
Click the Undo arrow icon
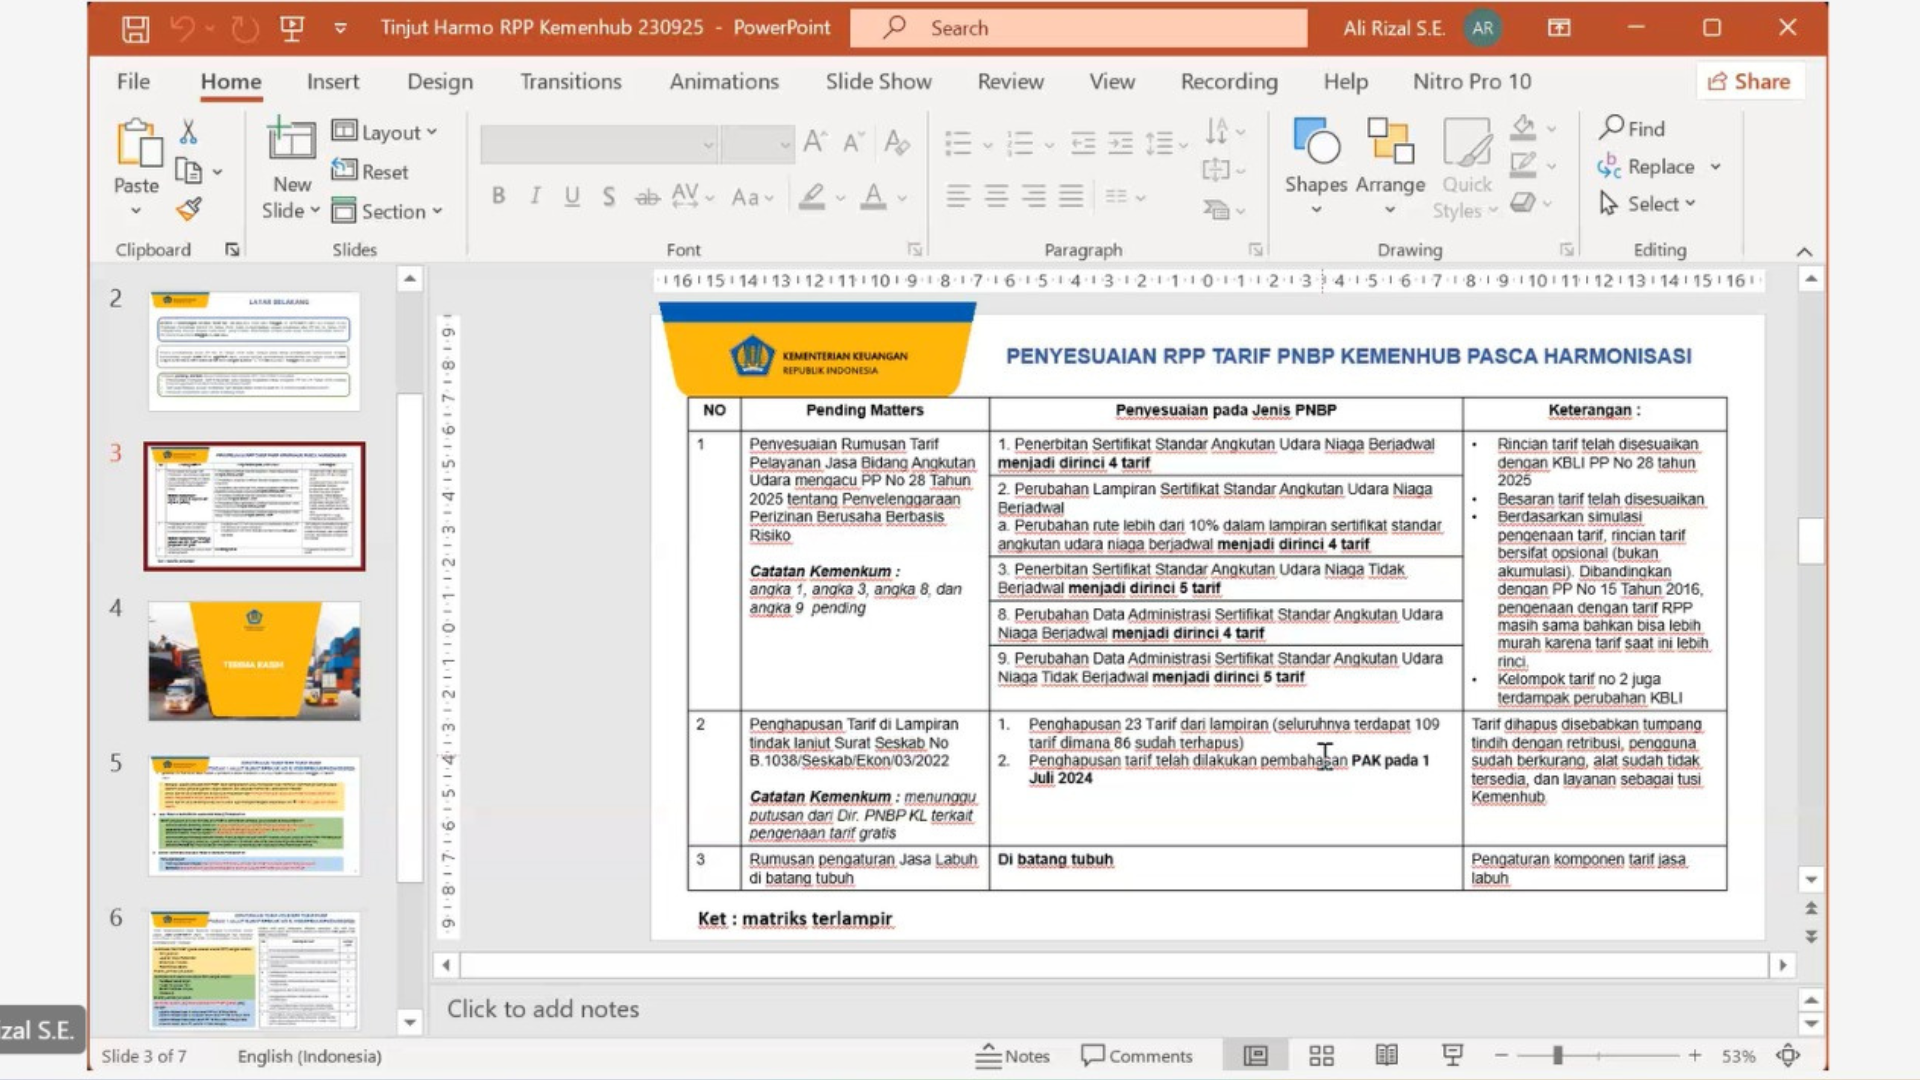click(x=182, y=28)
